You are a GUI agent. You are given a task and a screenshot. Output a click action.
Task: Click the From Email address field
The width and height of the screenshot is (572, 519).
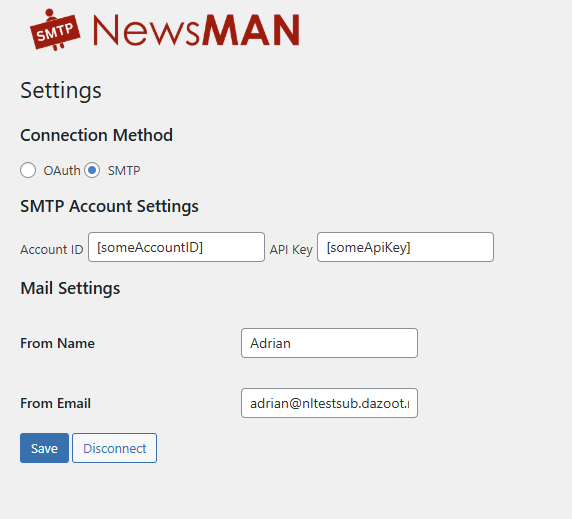click(x=329, y=403)
